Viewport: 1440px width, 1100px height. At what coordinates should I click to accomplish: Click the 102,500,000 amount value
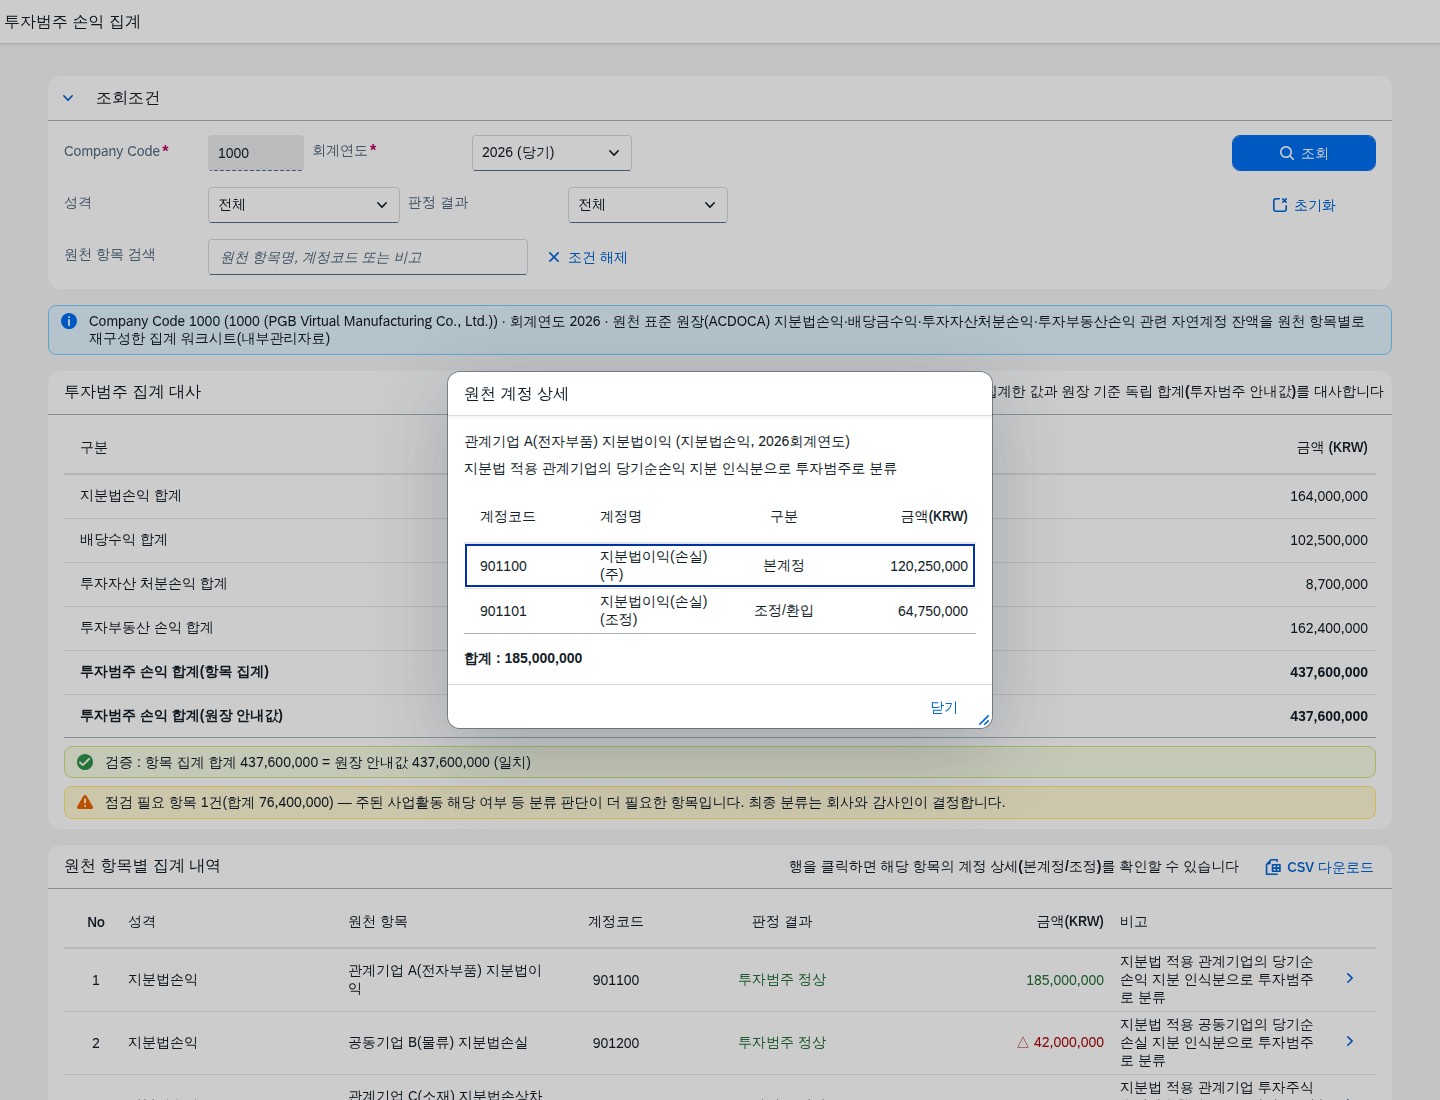click(x=1329, y=540)
